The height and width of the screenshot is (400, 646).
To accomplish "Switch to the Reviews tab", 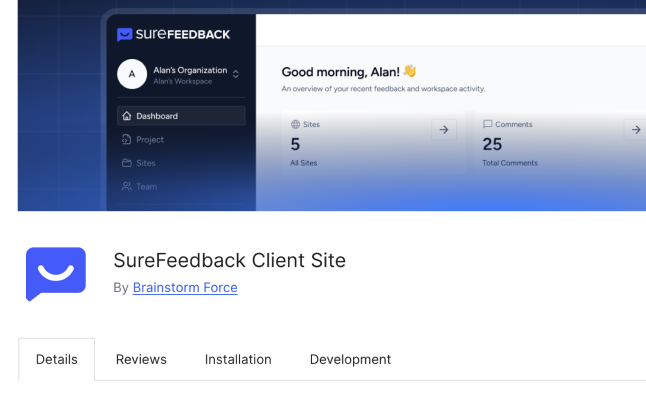I will tap(141, 359).
